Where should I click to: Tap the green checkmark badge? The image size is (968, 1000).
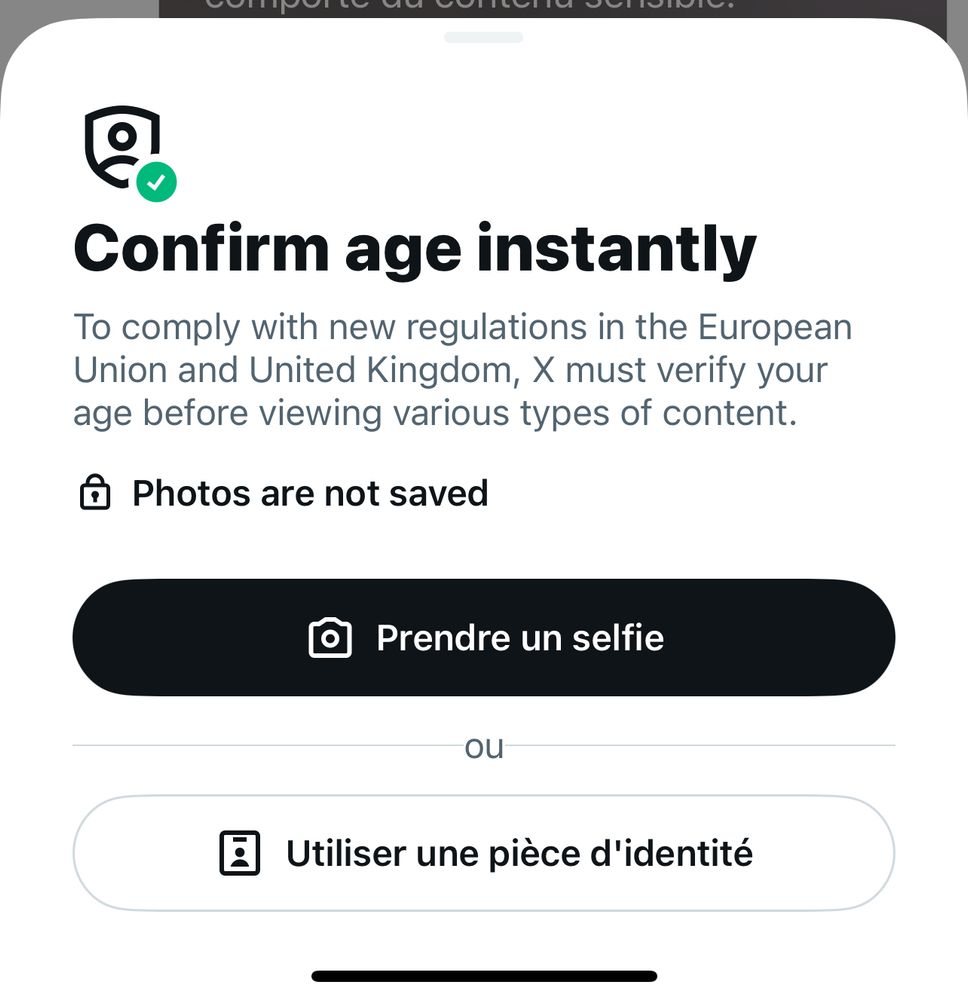156,182
